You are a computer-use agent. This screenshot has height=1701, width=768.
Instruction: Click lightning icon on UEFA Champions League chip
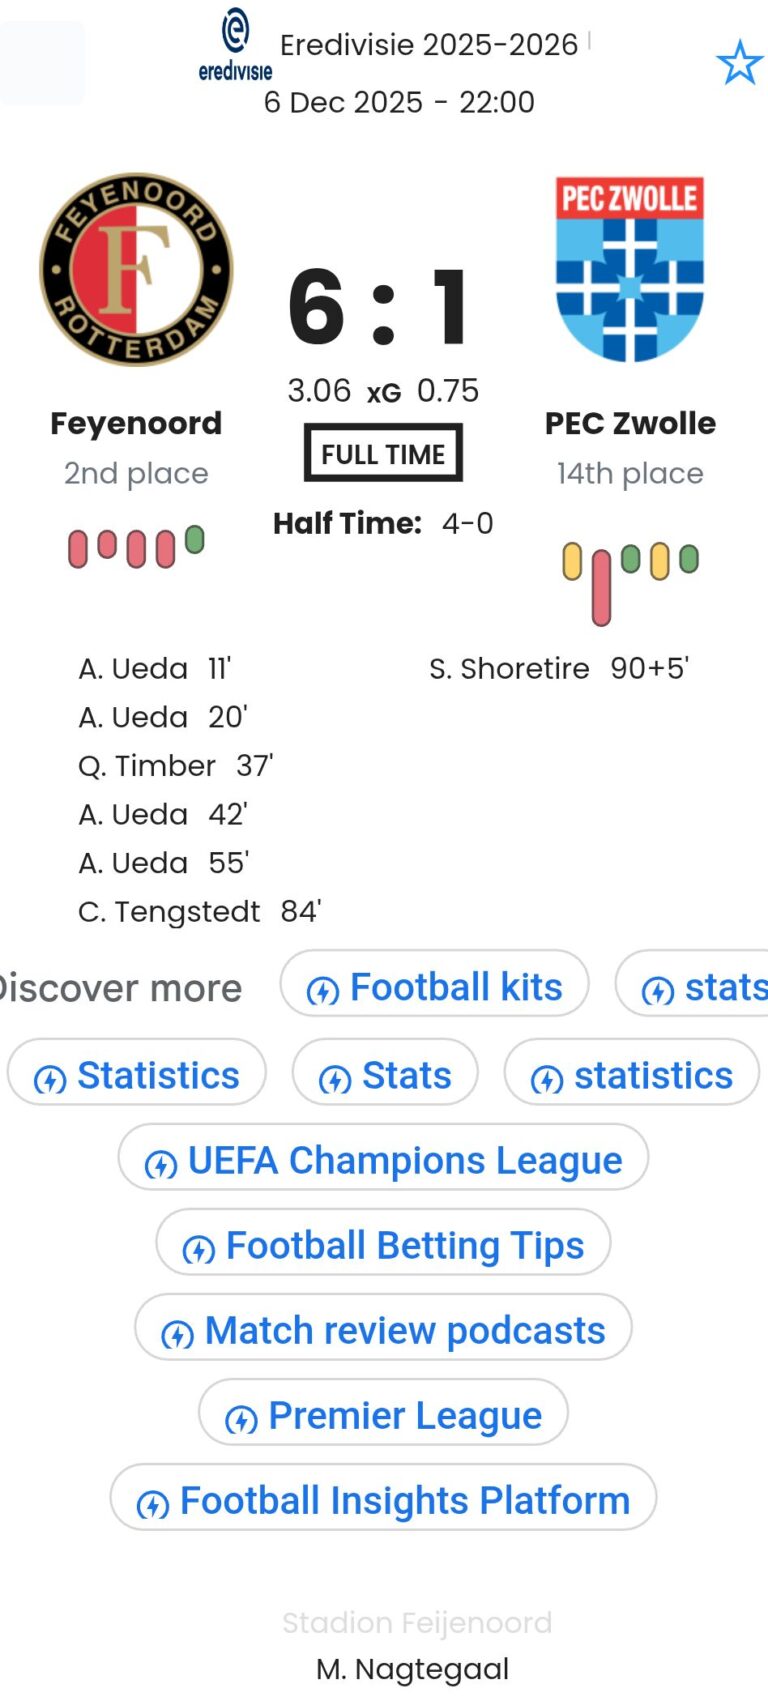coord(161,1163)
